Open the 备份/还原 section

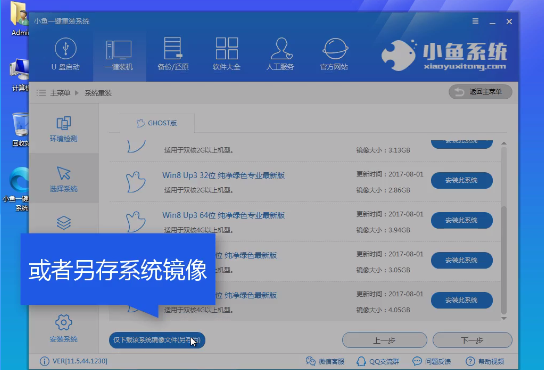(173, 54)
